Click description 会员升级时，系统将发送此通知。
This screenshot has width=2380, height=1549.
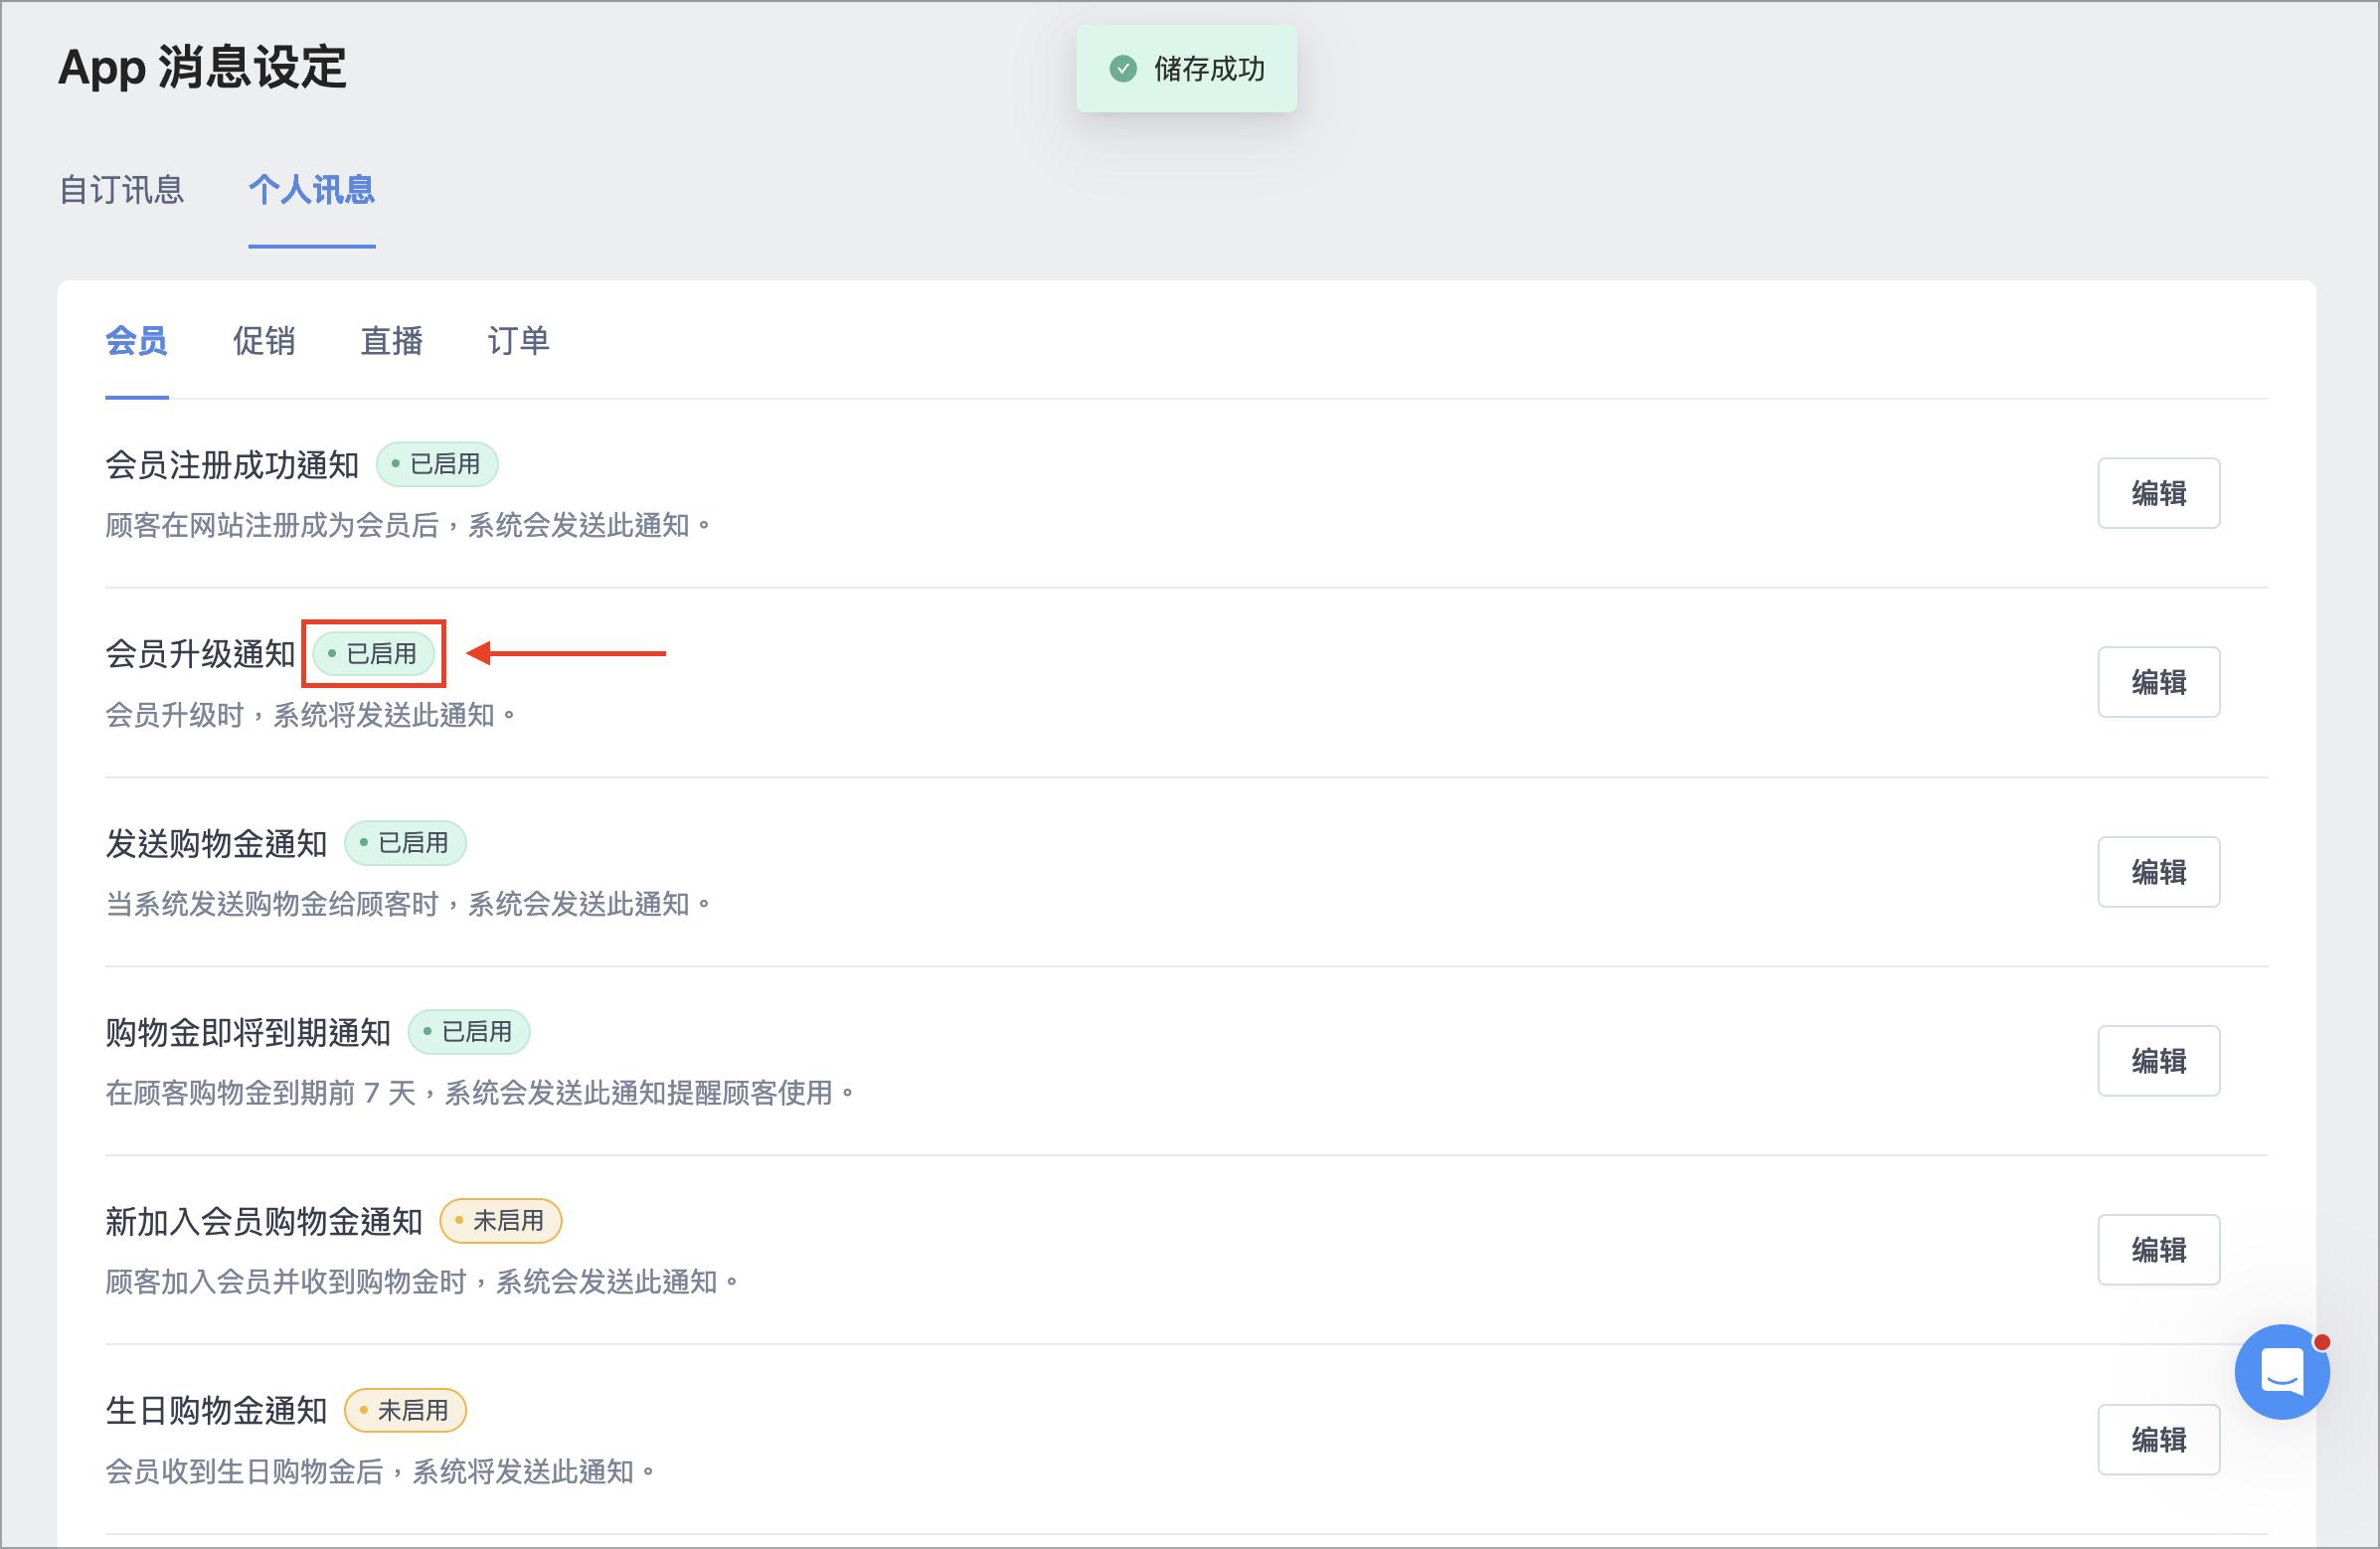[311, 715]
